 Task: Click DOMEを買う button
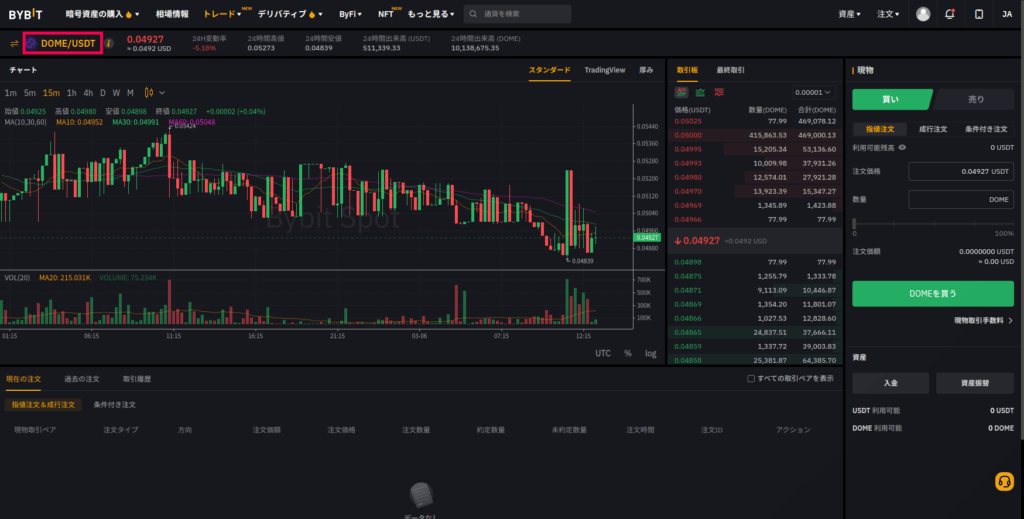933,294
